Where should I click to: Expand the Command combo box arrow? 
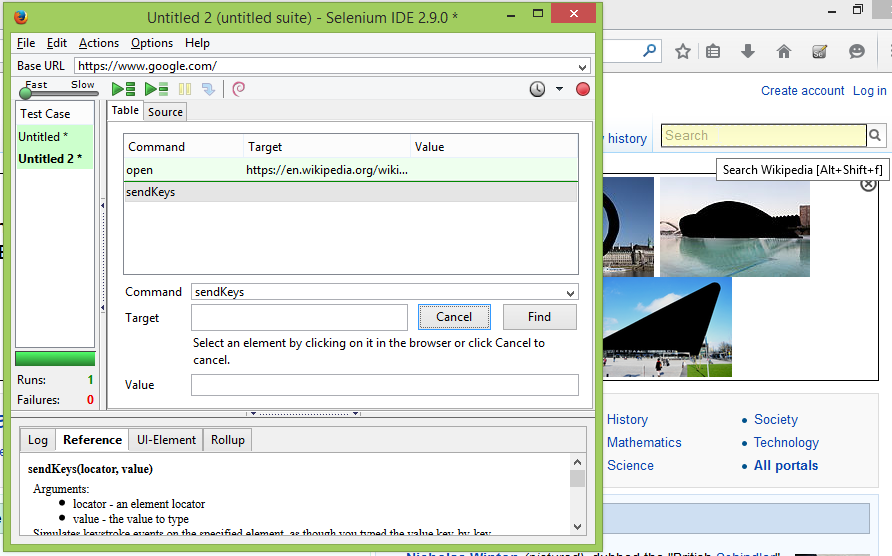570,293
